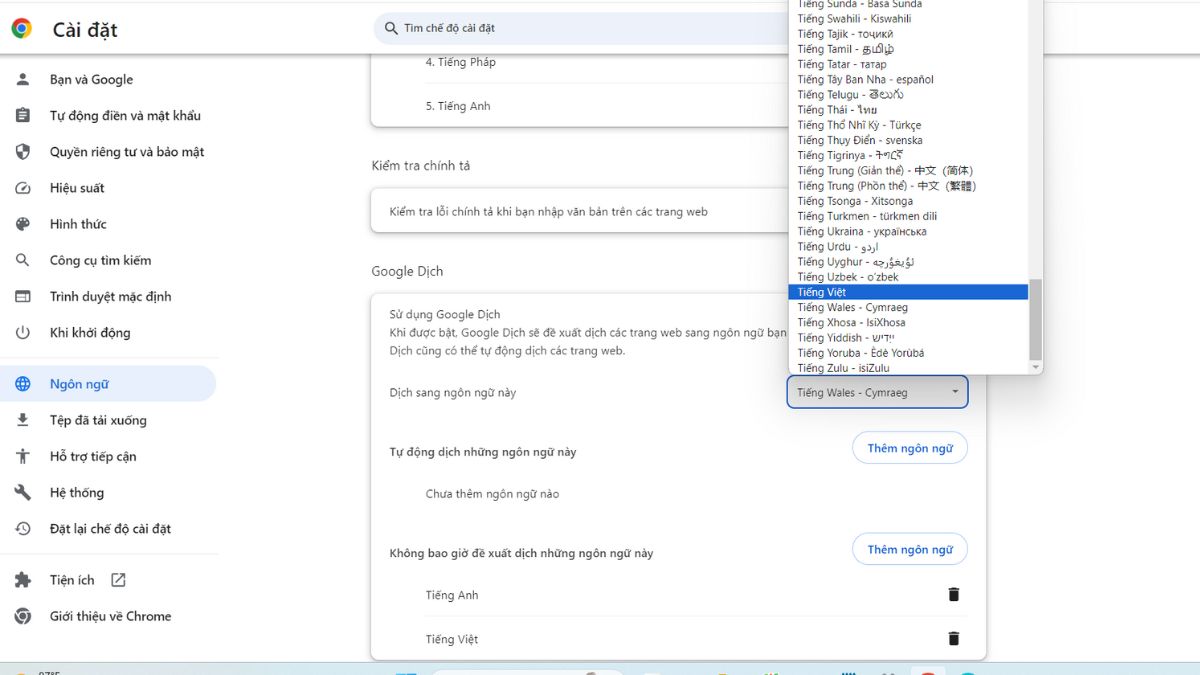Click the puzzle icon for Tiện ích
Screen dimensions: 1200x675
click(x=23, y=580)
